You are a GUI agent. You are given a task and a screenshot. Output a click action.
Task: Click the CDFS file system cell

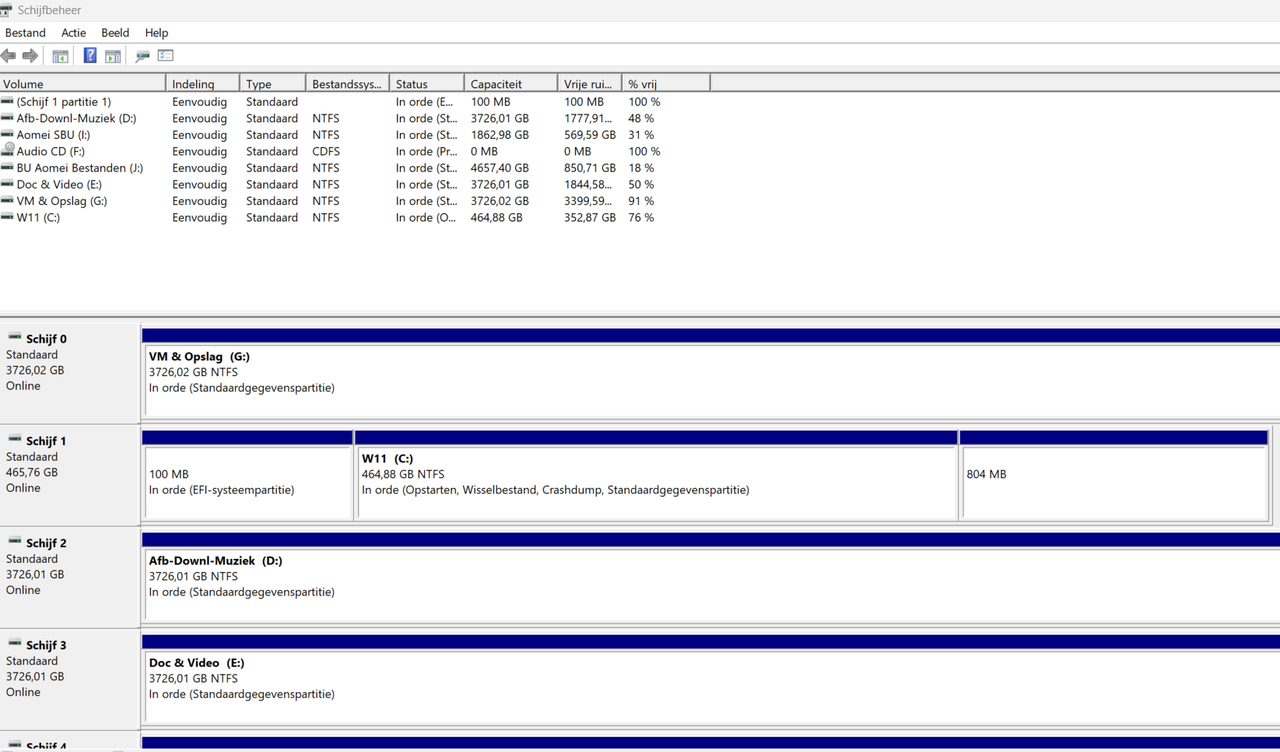point(326,151)
